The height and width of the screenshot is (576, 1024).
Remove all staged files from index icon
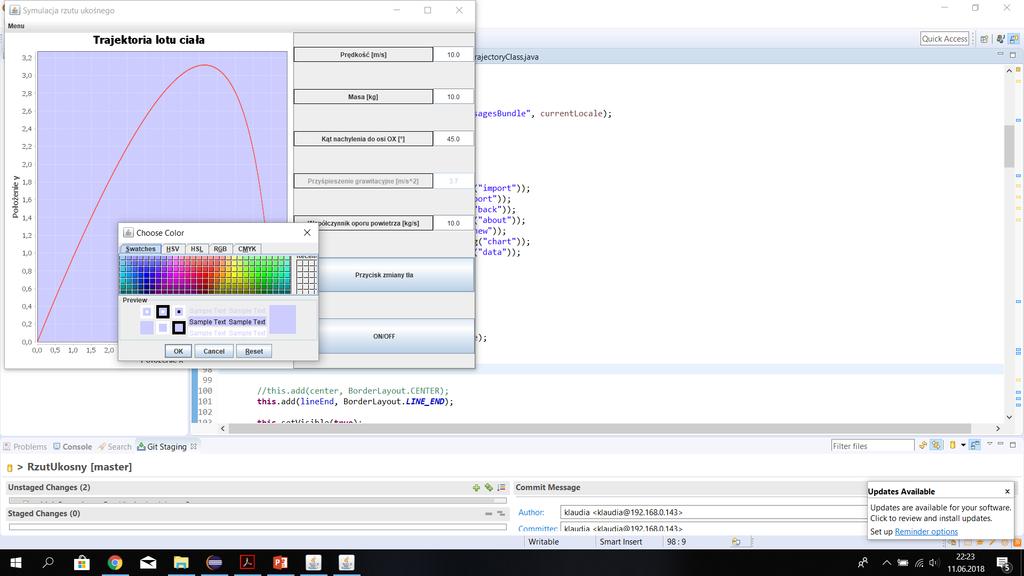click(x=501, y=514)
